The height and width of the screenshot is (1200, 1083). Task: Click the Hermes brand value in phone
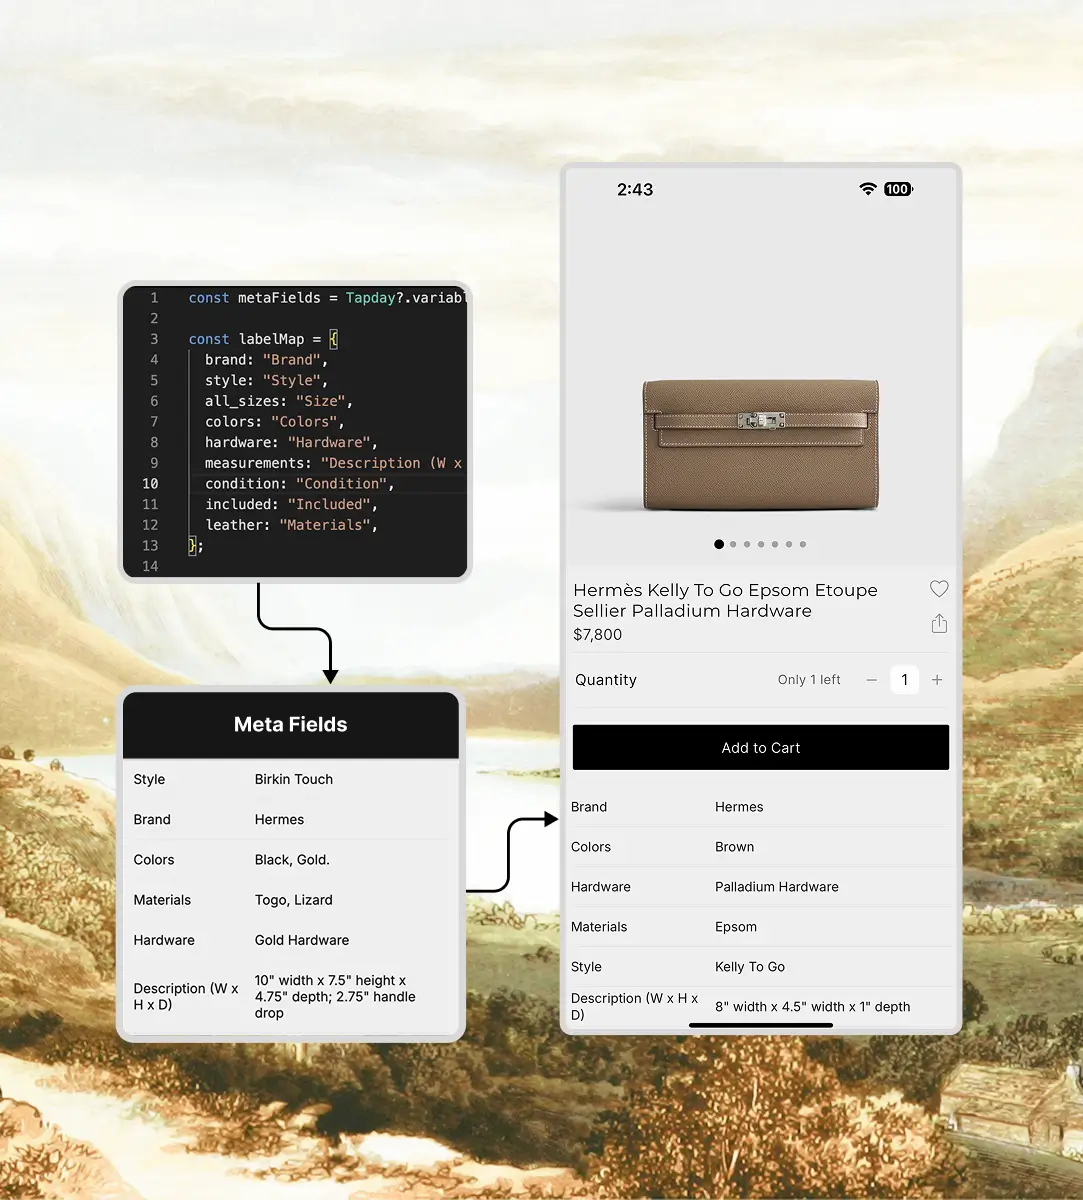[x=739, y=807]
